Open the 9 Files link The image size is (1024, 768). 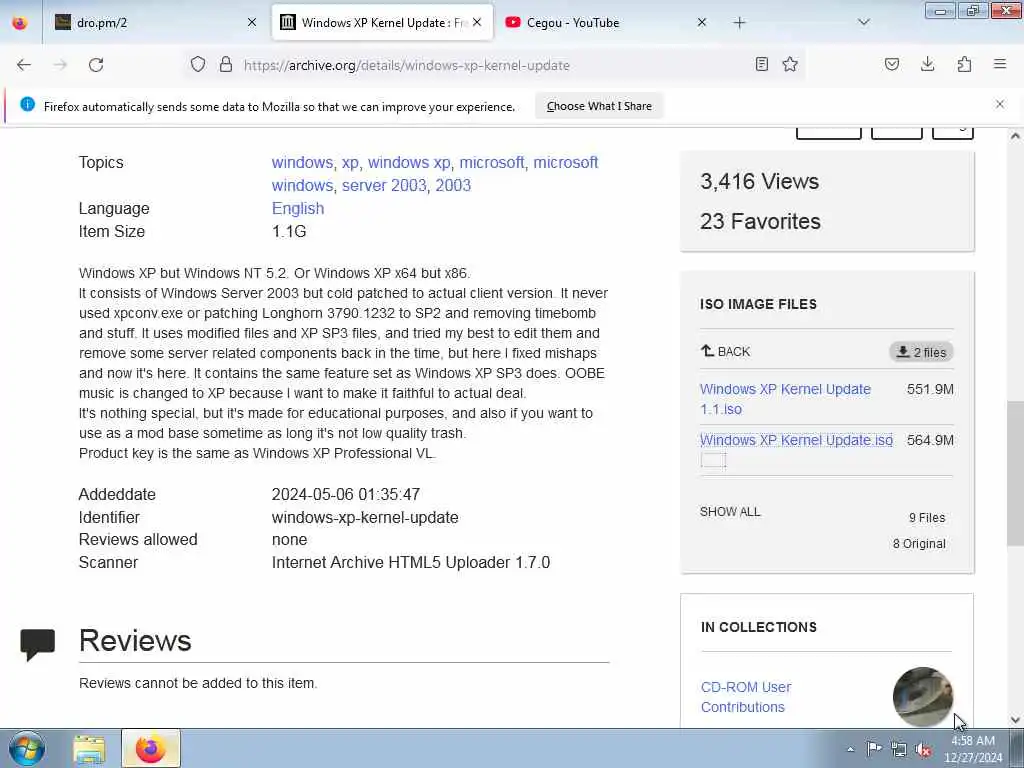tap(927, 517)
